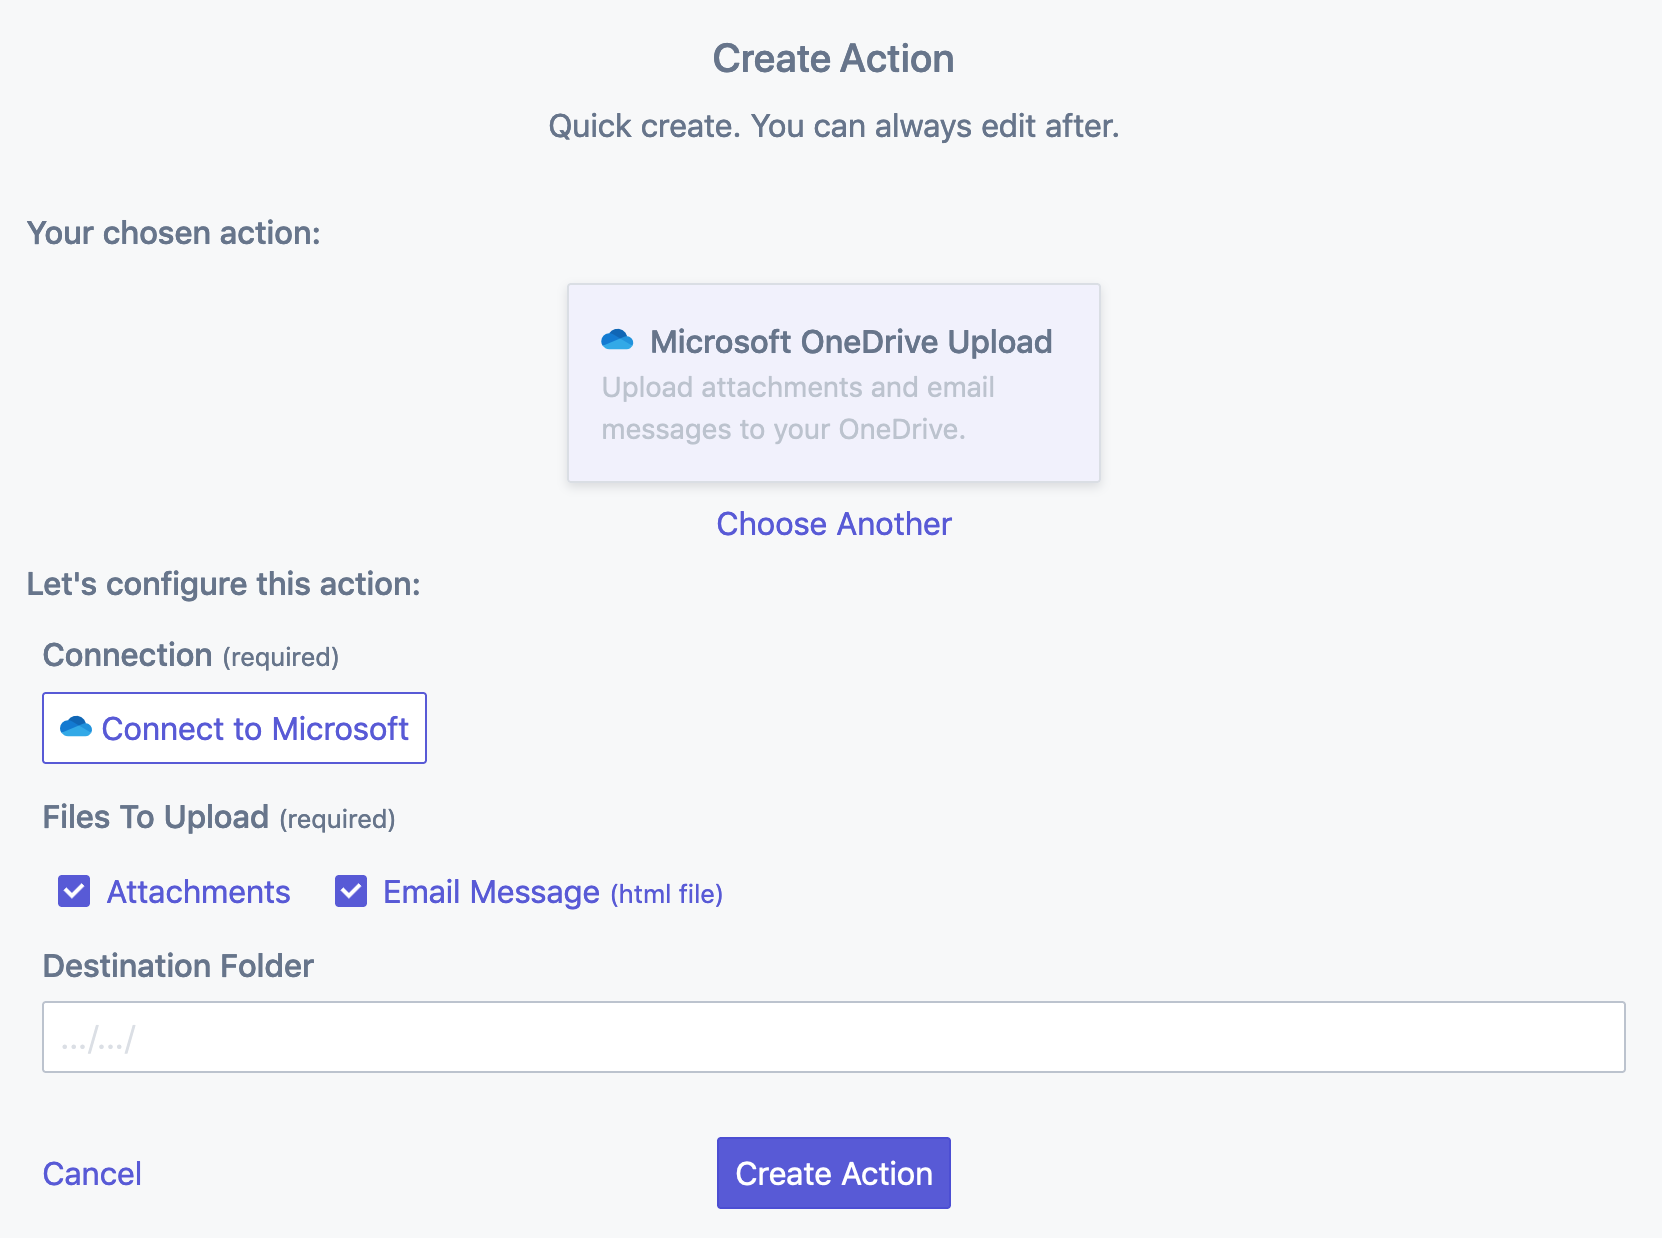Toggle the Email Message checkbox
Image resolution: width=1662 pixels, height=1238 pixels.
pyautogui.click(x=351, y=891)
